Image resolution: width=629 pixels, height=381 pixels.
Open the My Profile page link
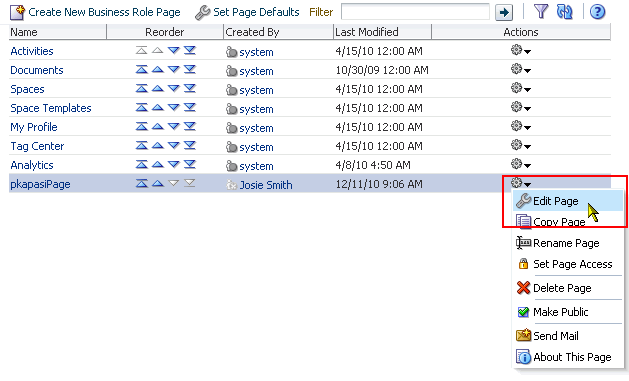34,127
